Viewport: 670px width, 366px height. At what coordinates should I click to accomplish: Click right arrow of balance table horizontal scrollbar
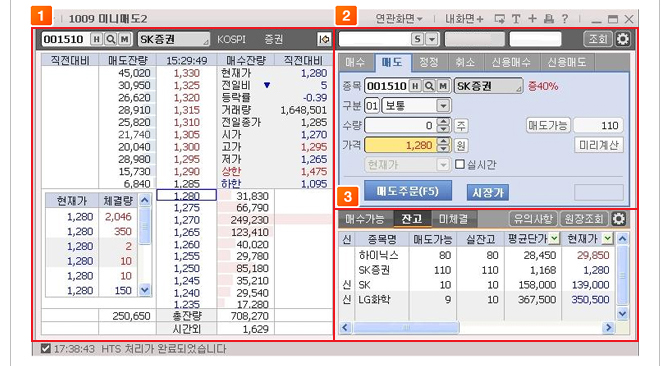[608, 328]
